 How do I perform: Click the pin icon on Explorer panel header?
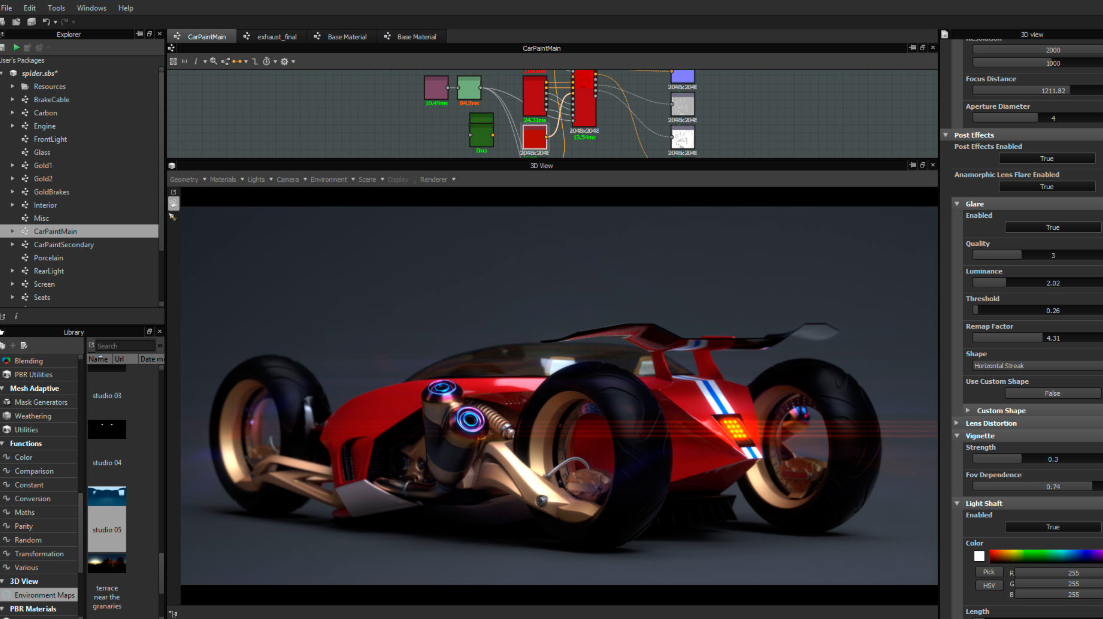[x=139, y=34]
